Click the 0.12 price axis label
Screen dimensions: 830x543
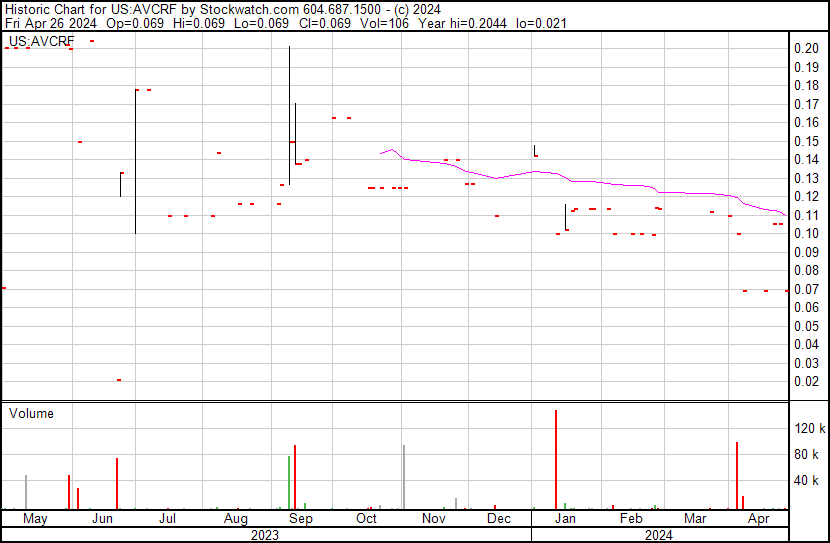tap(806, 196)
